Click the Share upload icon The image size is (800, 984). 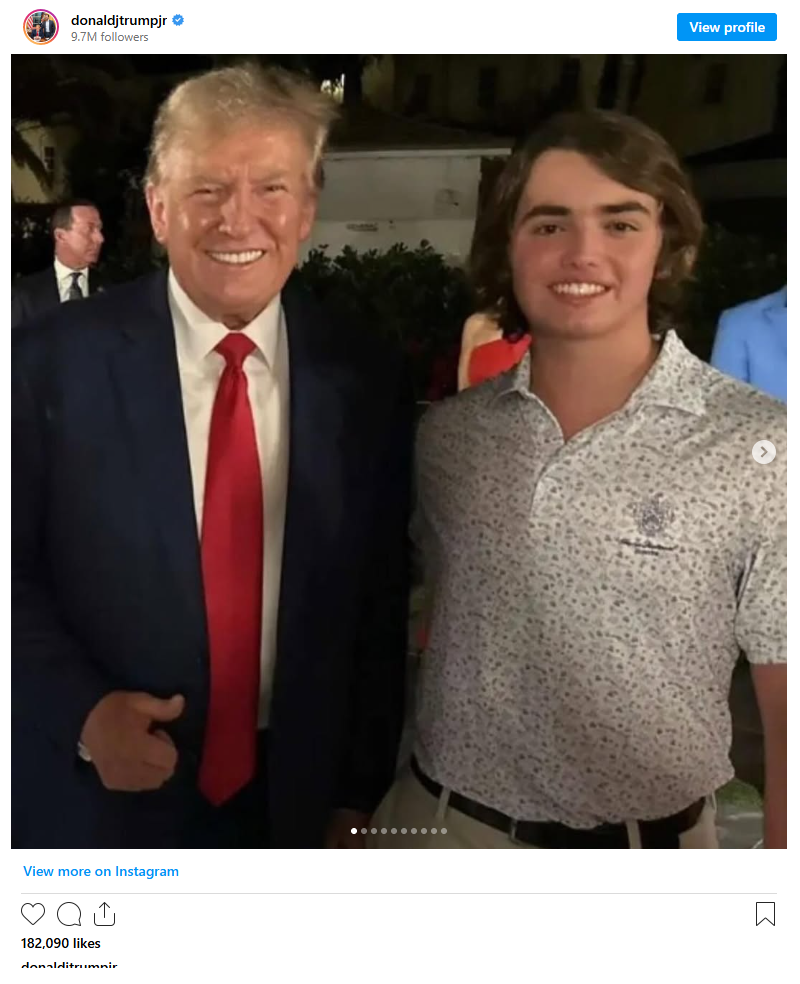[x=104, y=914]
